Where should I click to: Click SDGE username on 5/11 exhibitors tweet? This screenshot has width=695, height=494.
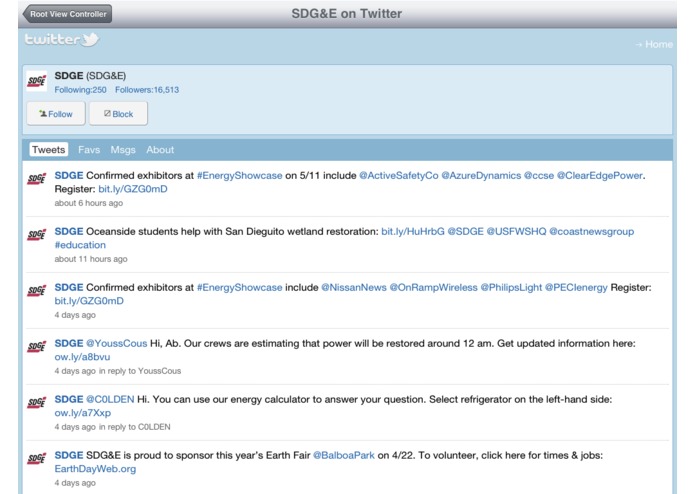[69, 175]
